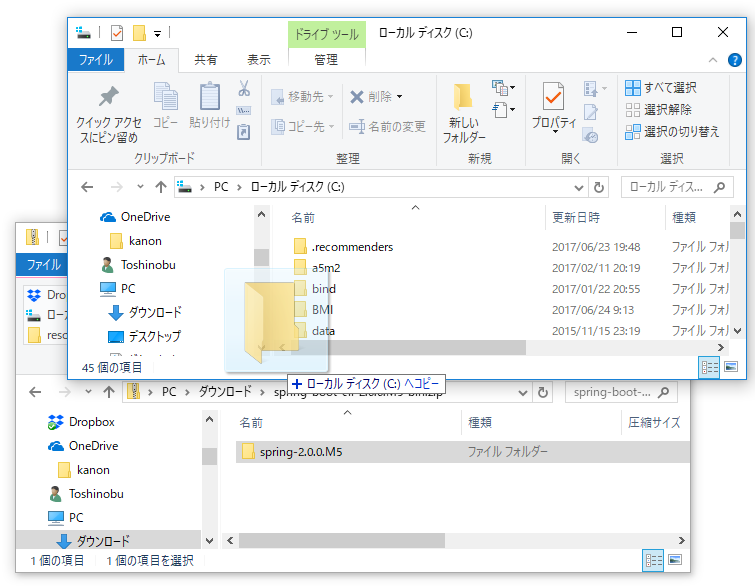
Task: Pin to Quick Access in C: window ribbon
Action: click(109, 114)
